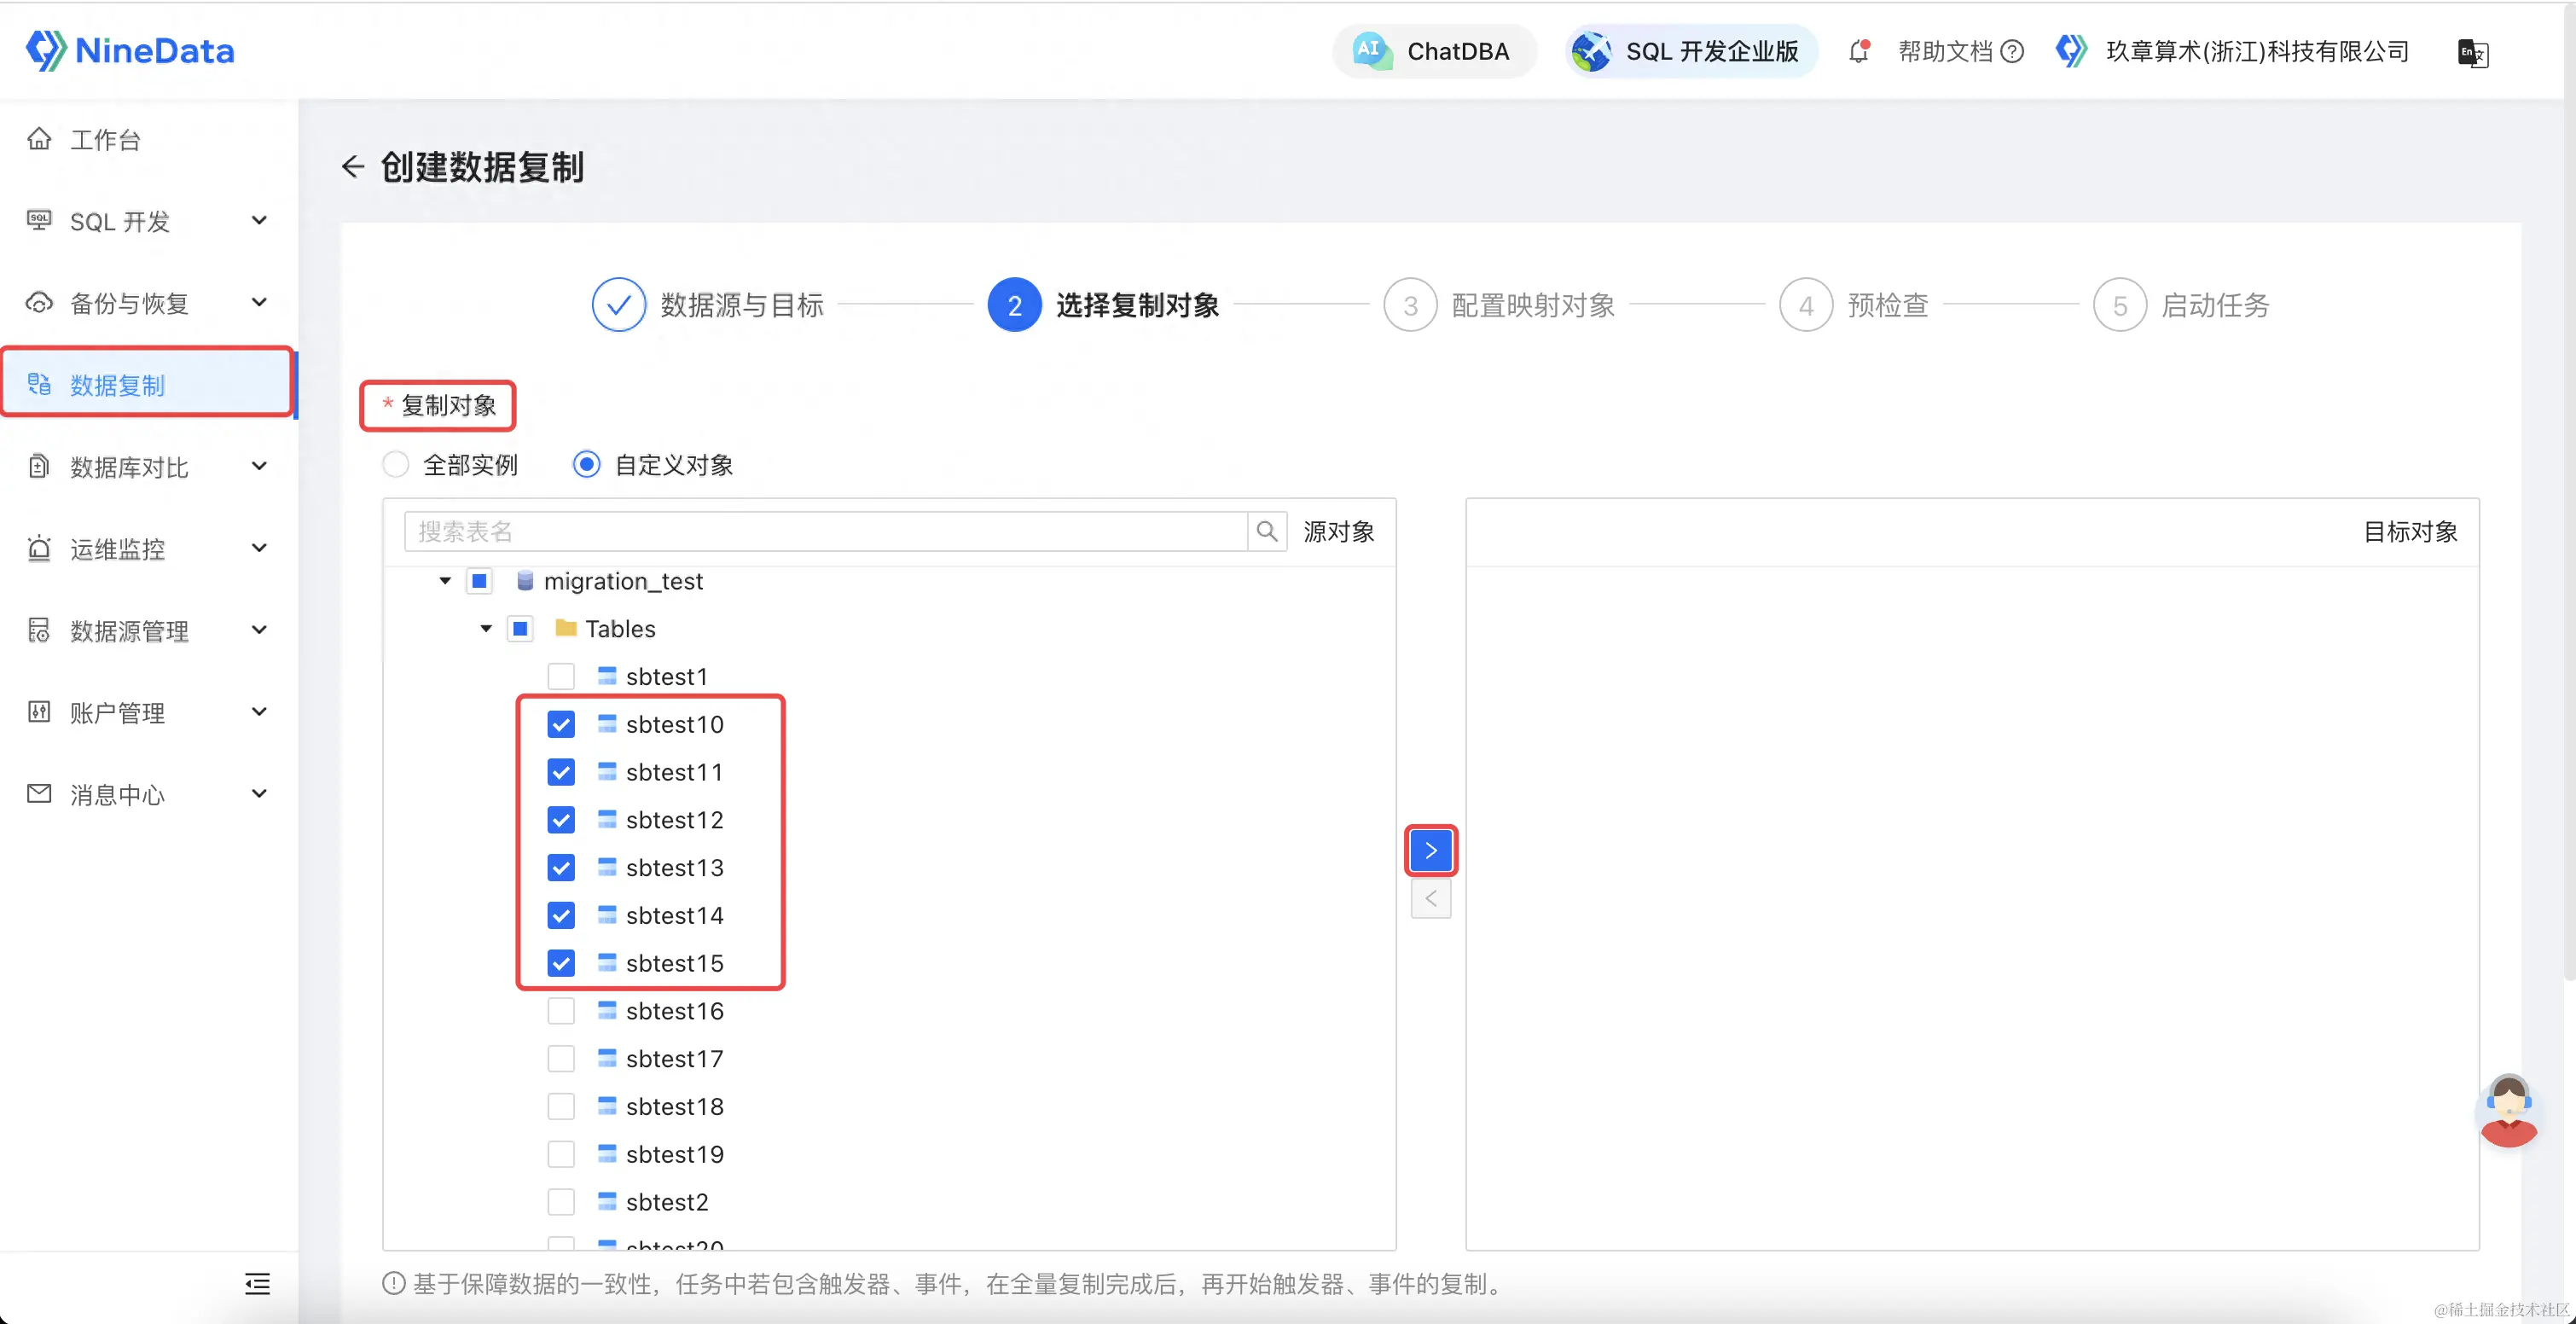Collapse the Tables folder node
The height and width of the screenshot is (1324, 2576).
[486, 629]
